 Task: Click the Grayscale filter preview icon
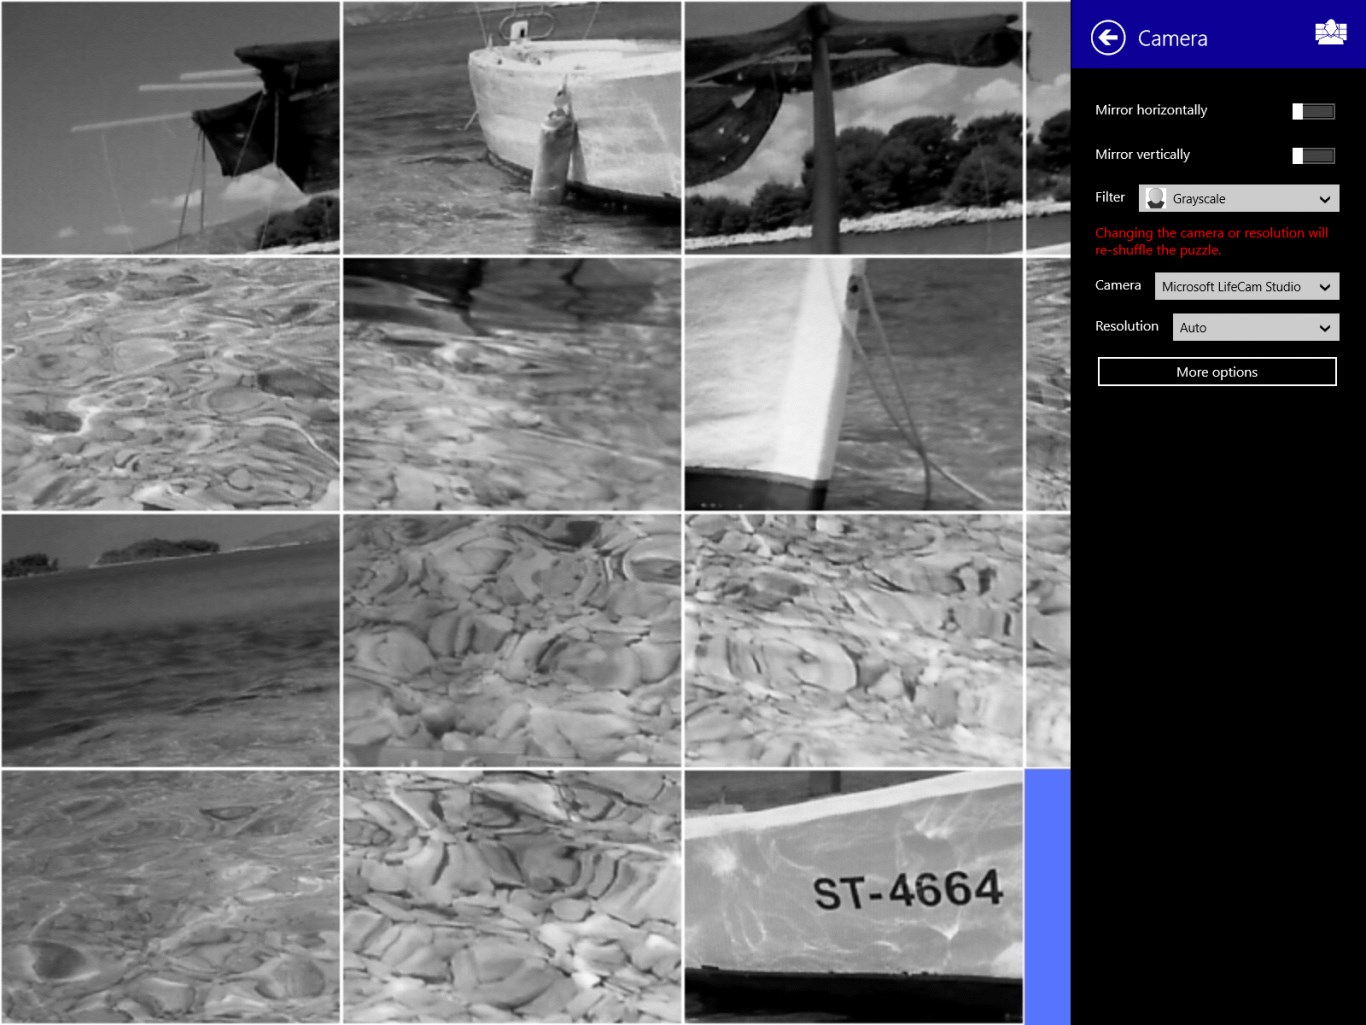(1155, 198)
